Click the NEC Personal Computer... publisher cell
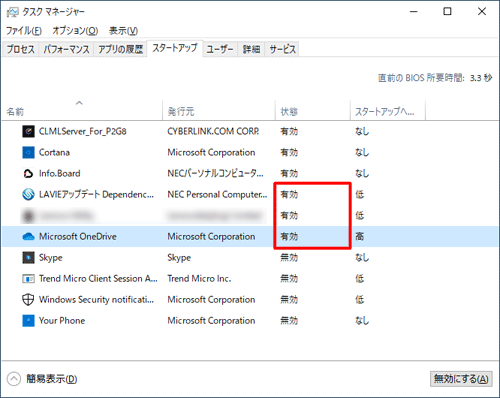 coord(217,194)
